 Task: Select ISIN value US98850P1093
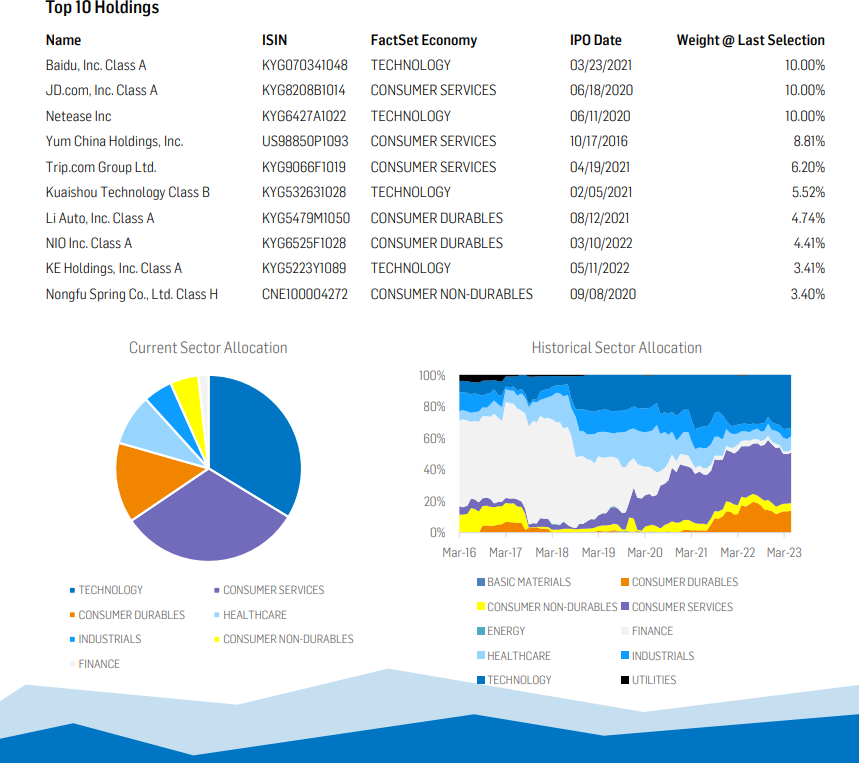click(x=305, y=141)
